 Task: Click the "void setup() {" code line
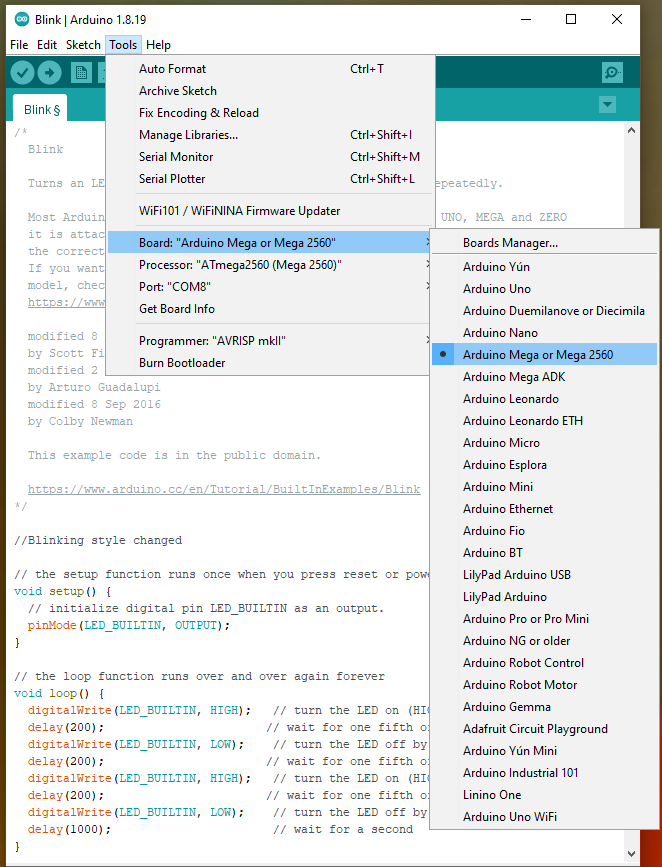click(x=62, y=591)
